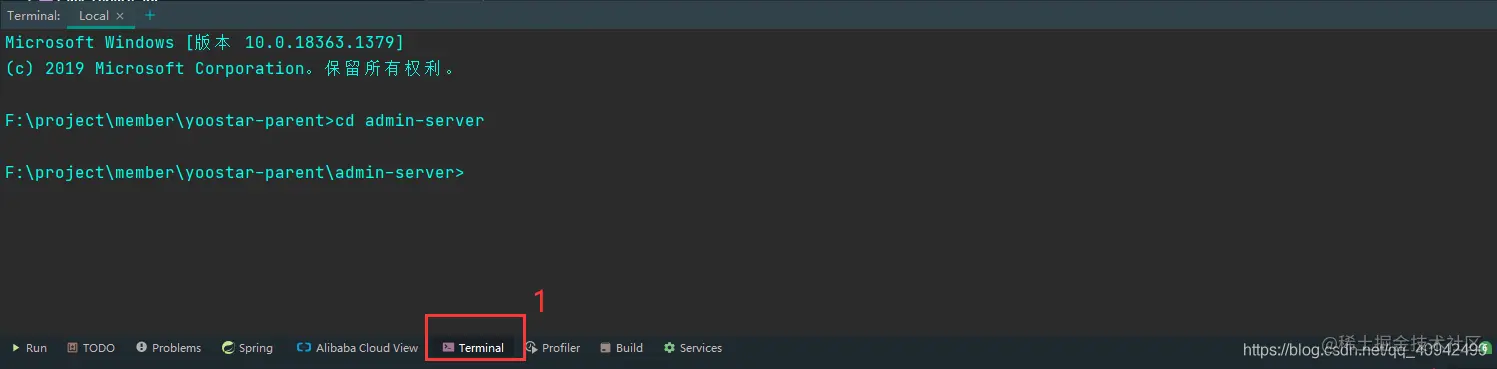Click the admin-server prompt line
The width and height of the screenshot is (1497, 369).
coord(235,172)
